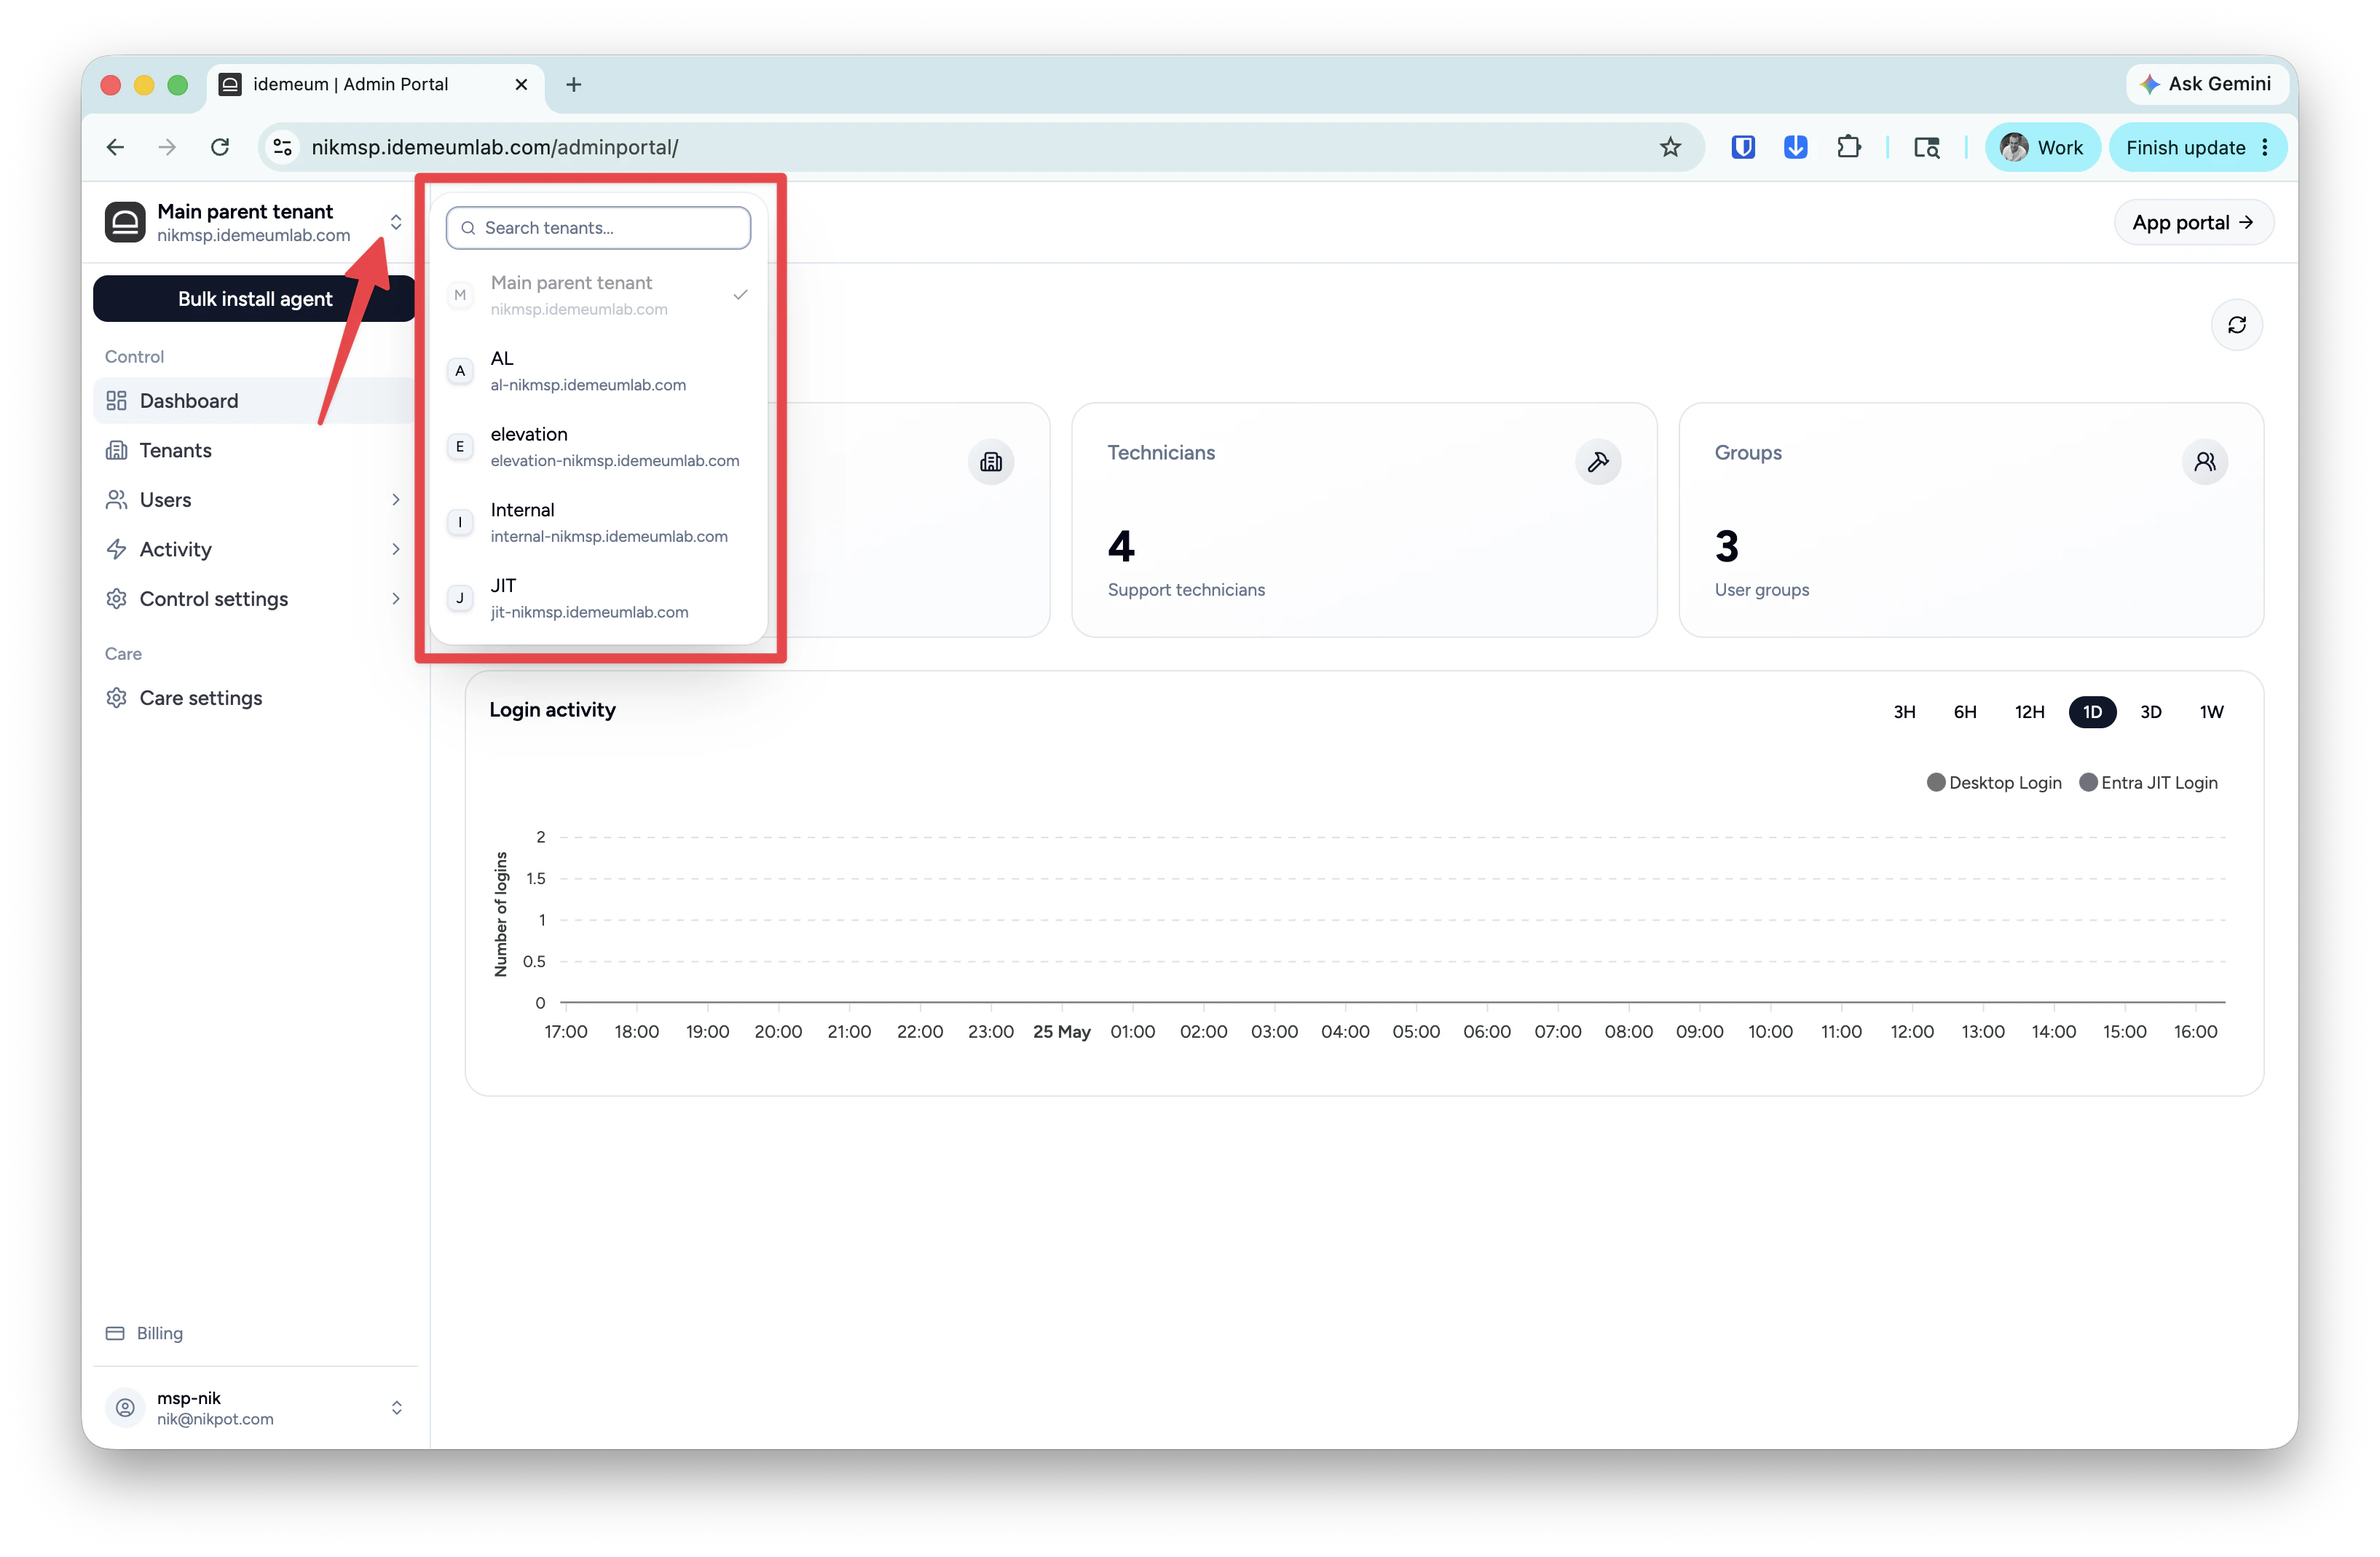Click the Technicians card
The height and width of the screenshot is (1557, 2380).
tap(1364, 520)
